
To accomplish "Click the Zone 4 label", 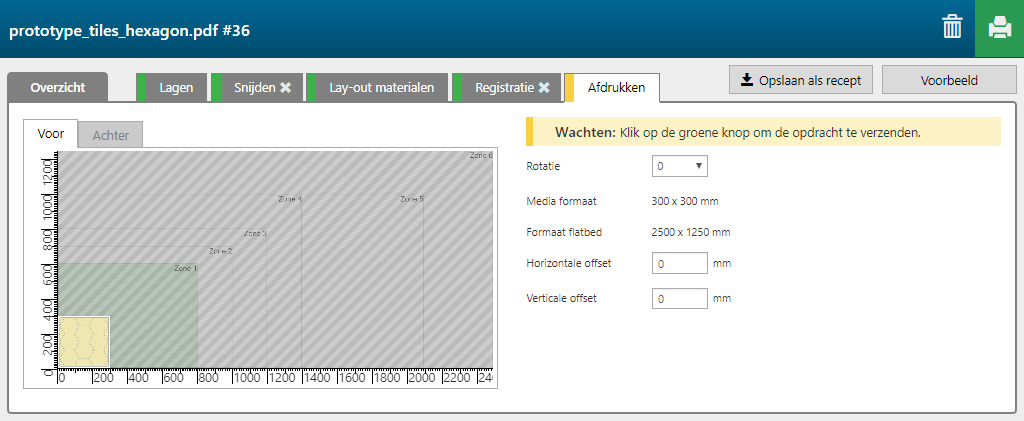I will coord(290,199).
